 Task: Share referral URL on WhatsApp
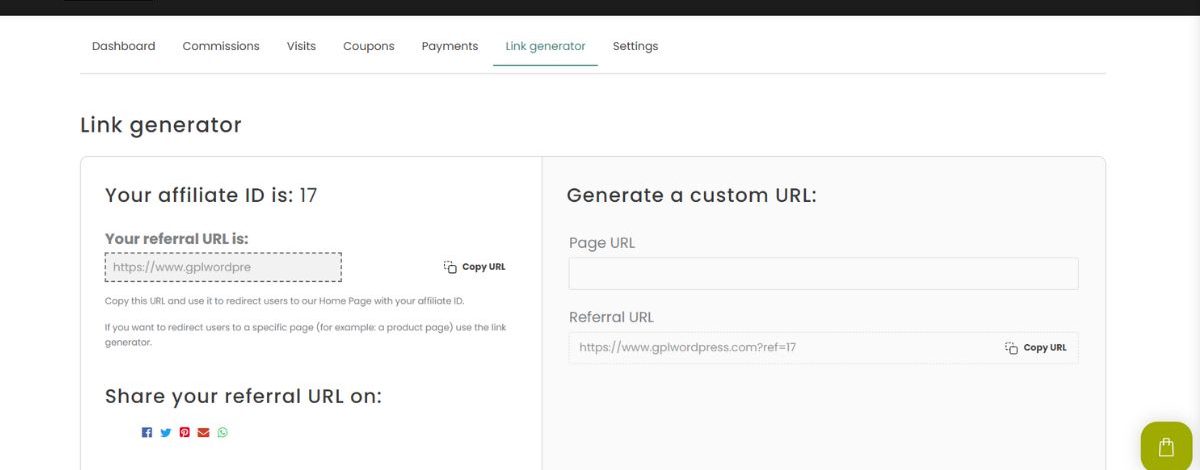click(x=223, y=432)
